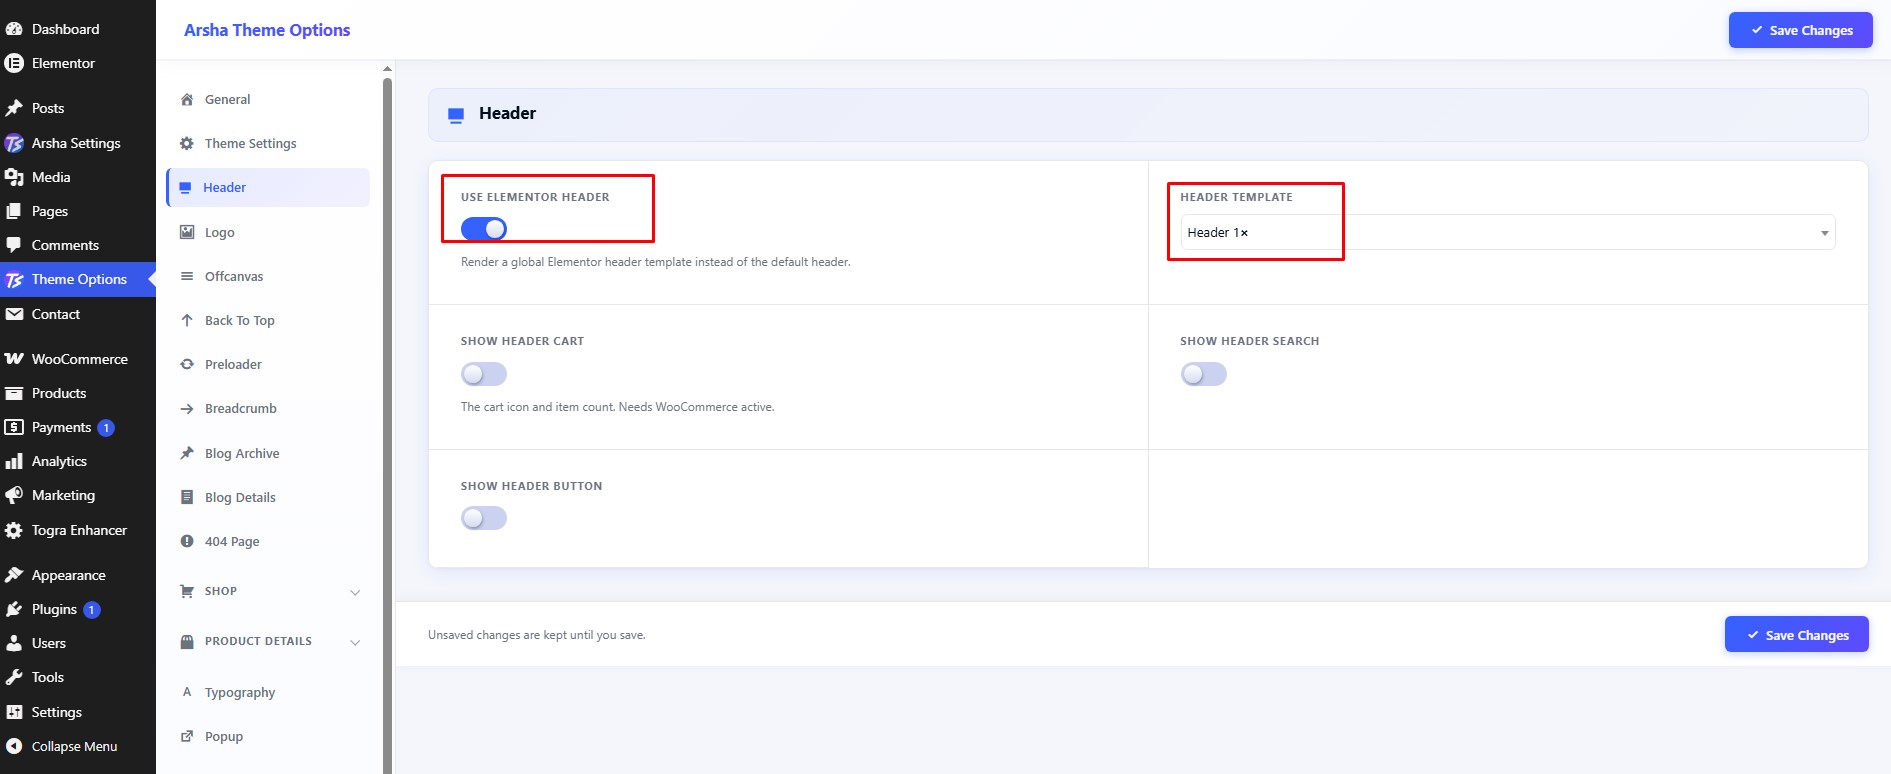Screen dimensions: 1891x774
Task: Click the Theme Settings gear icon
Action: [x=187, y=143]
